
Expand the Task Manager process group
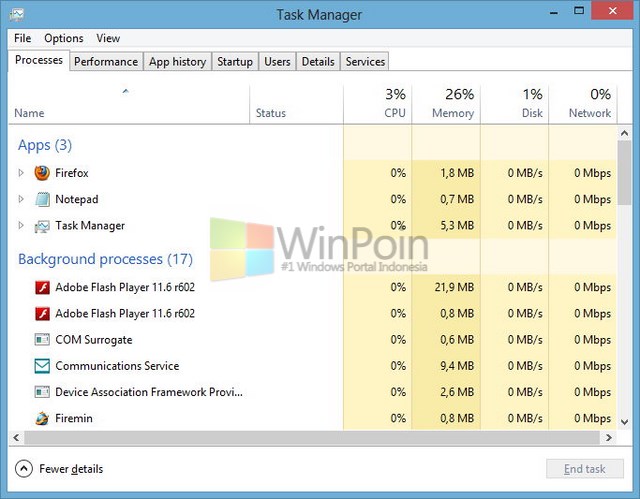tap(21, 225)
